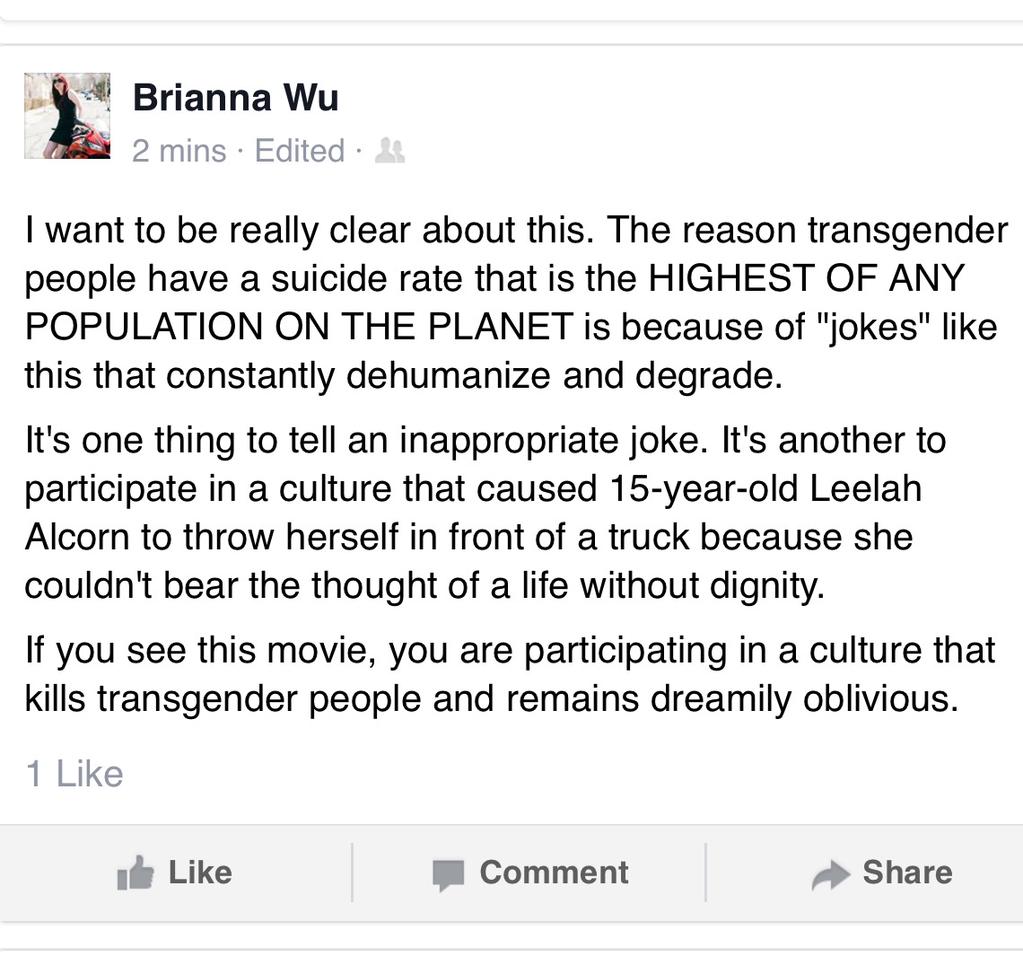Click the divider between Like and Comment
The height and width of the screenshot is (965, 1023).
352,872
